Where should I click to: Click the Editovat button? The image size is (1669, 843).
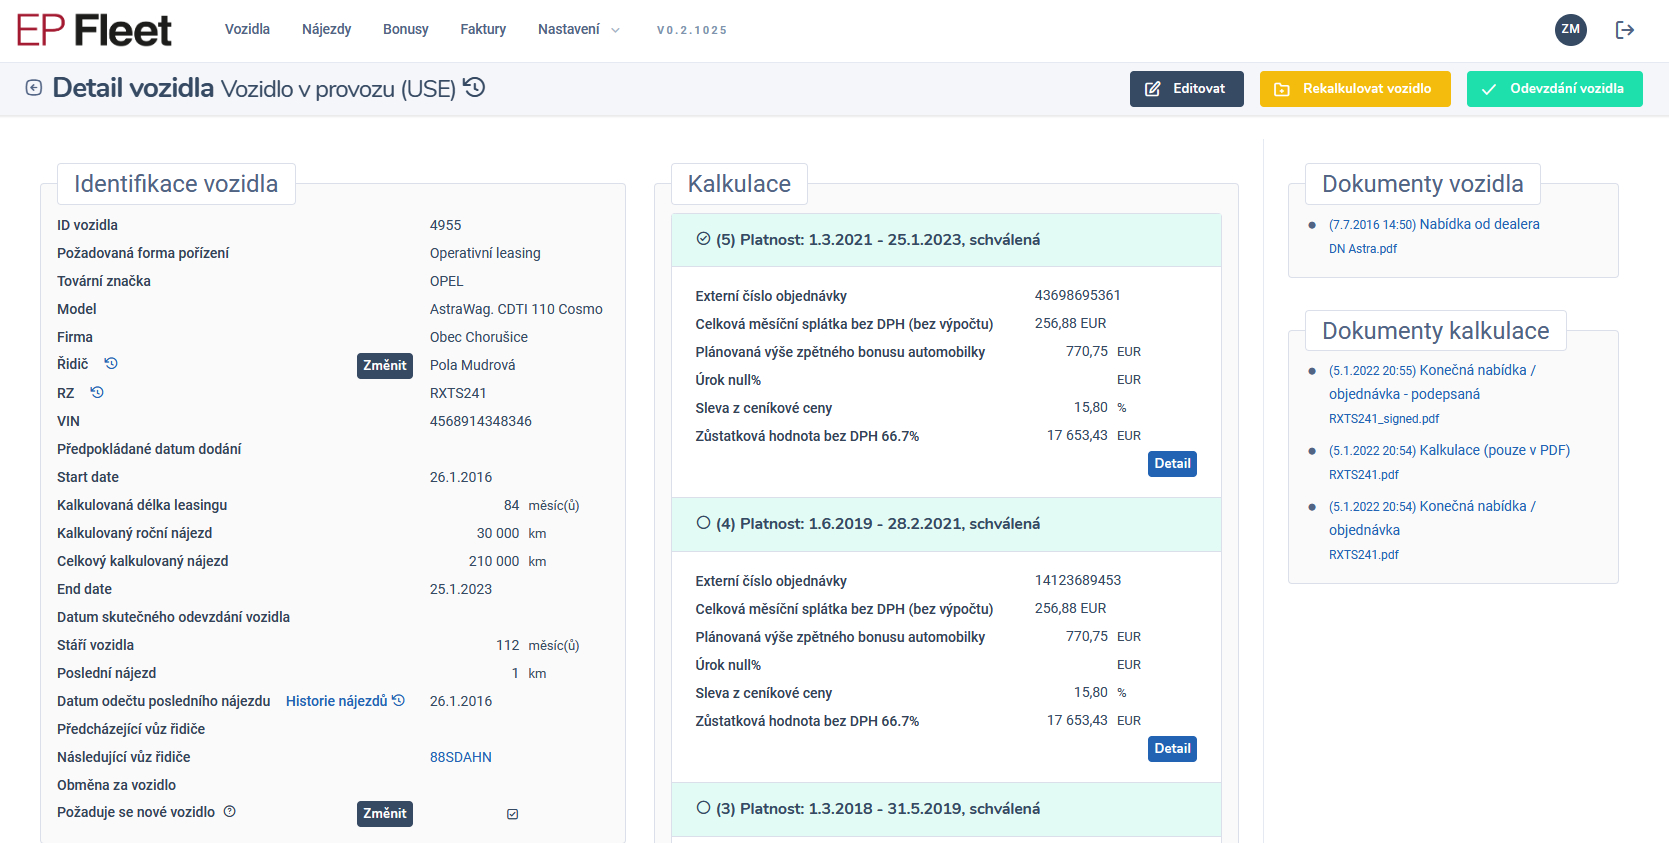tap(1186, 89)
